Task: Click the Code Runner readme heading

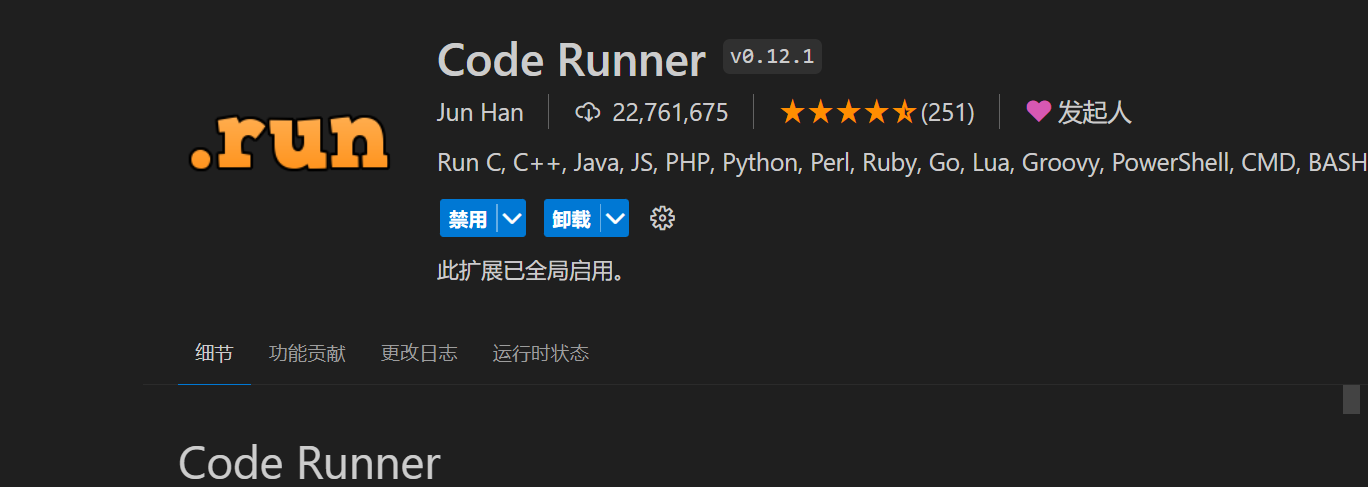Action: (309, 464)
